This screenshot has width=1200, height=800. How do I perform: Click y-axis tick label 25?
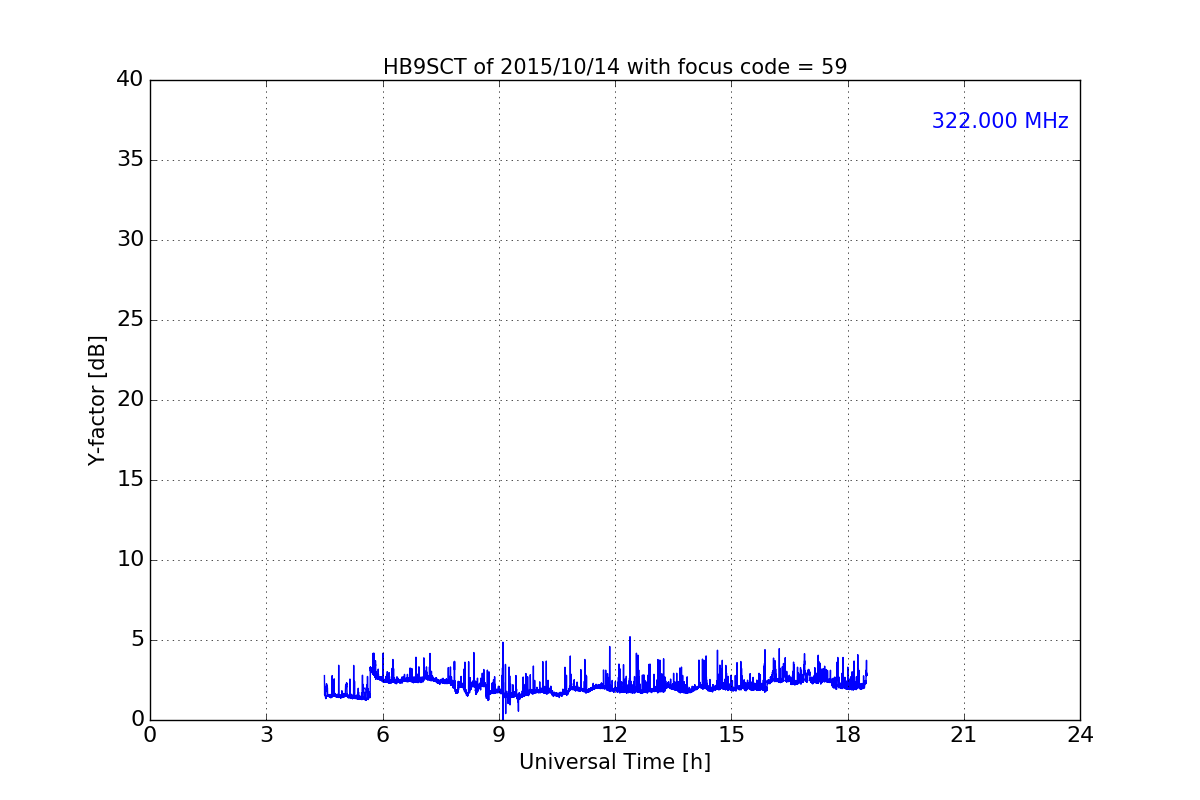click(130, 320)
